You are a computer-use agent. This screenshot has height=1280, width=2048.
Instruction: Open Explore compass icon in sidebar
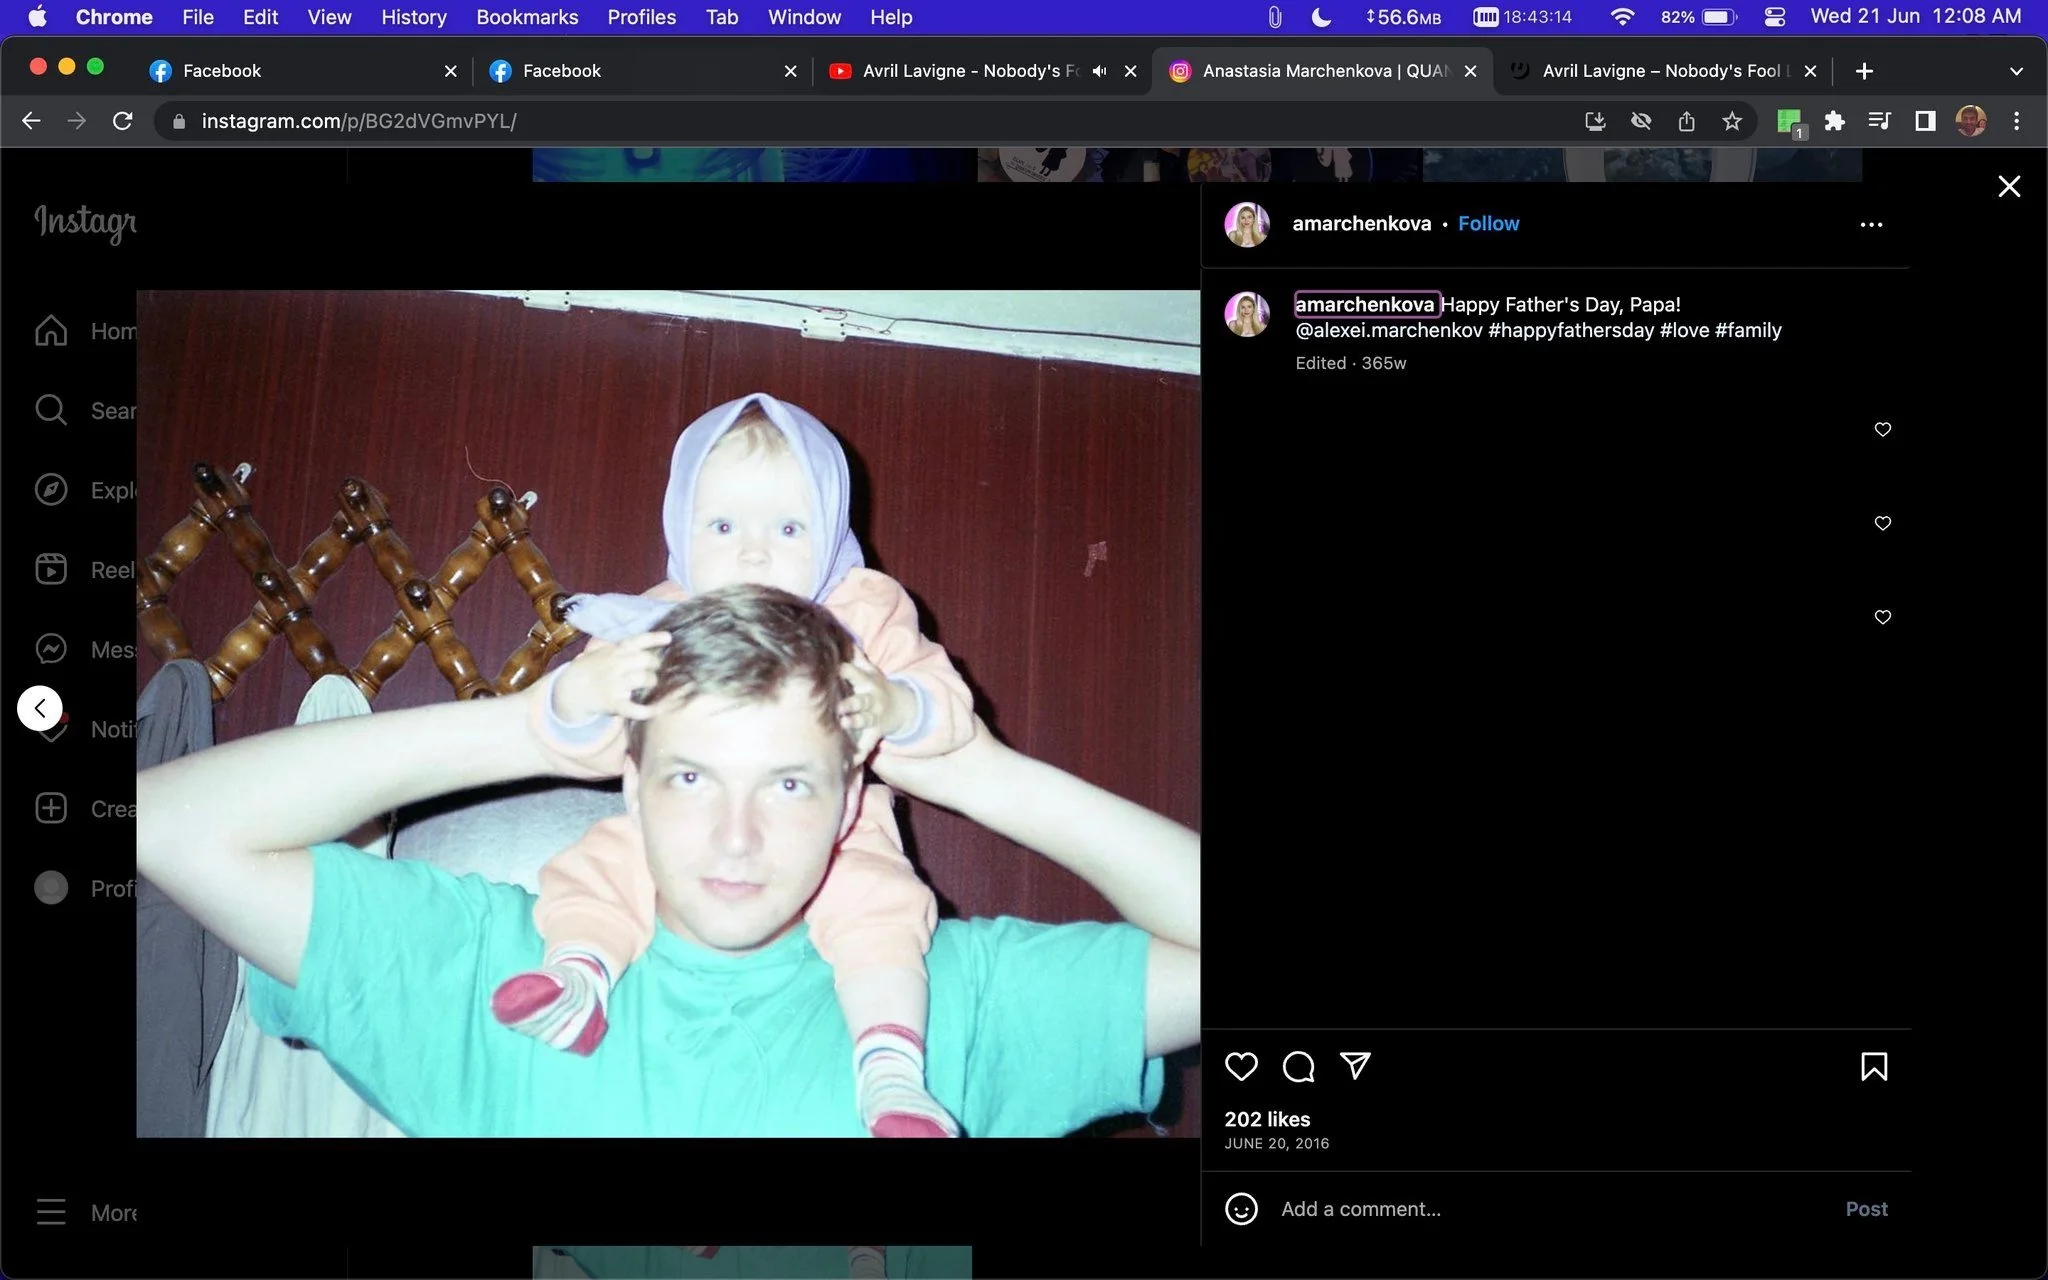pyautogui.click(x=51, y=490)
